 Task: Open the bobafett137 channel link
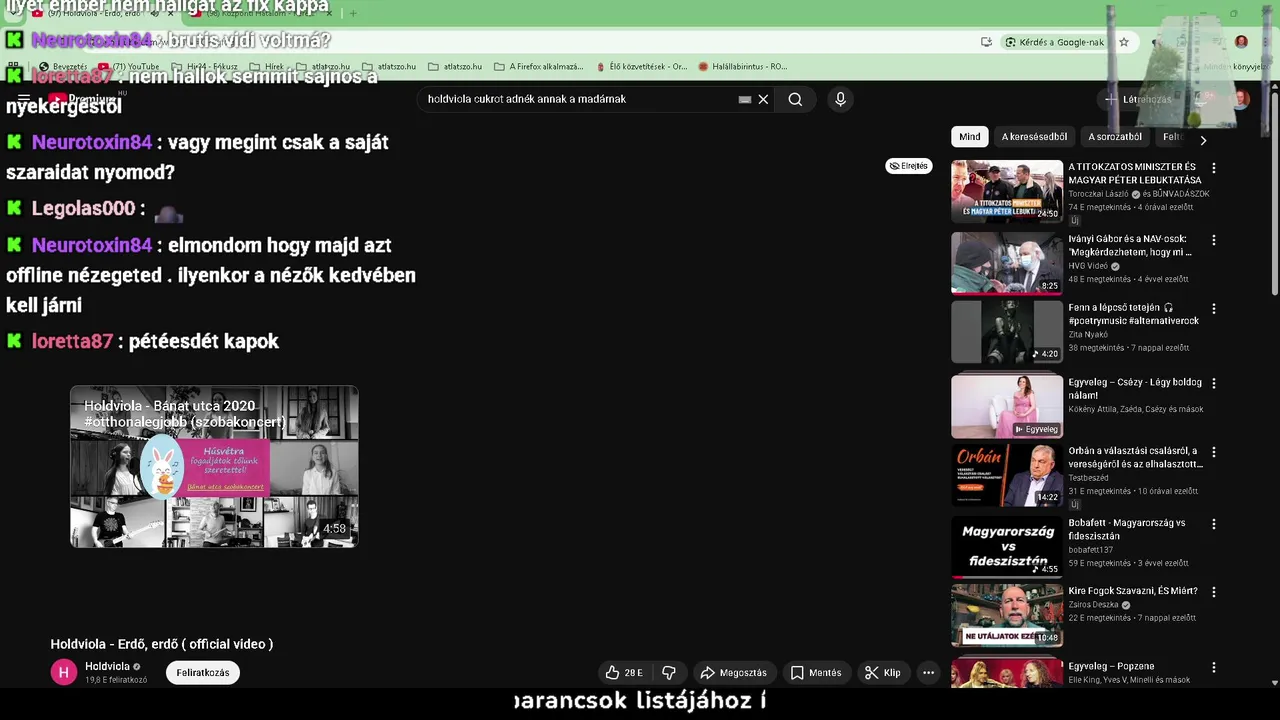click(1090, 550)
